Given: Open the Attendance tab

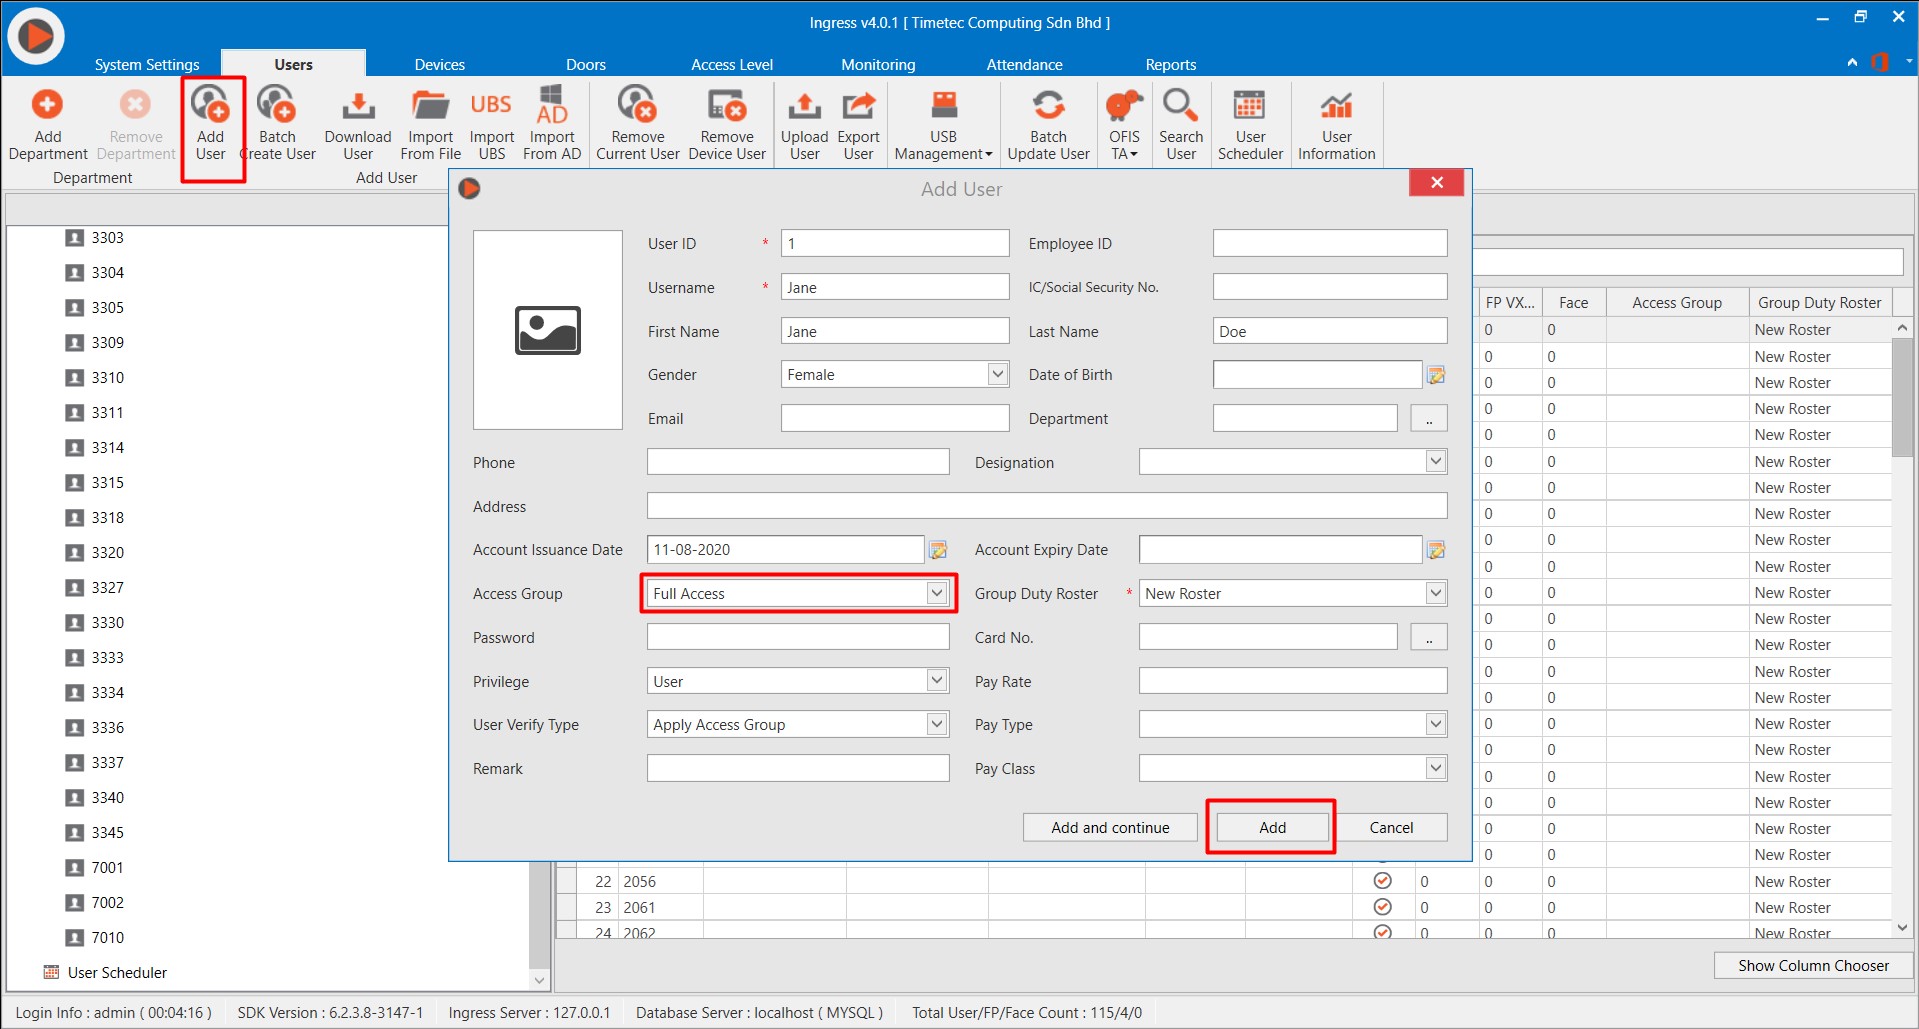Looking at the screenshot, I should tap(1024, 64).
